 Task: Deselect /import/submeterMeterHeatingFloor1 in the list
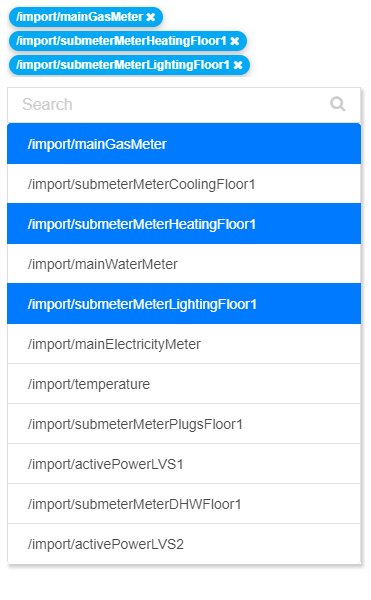(184, 224)
